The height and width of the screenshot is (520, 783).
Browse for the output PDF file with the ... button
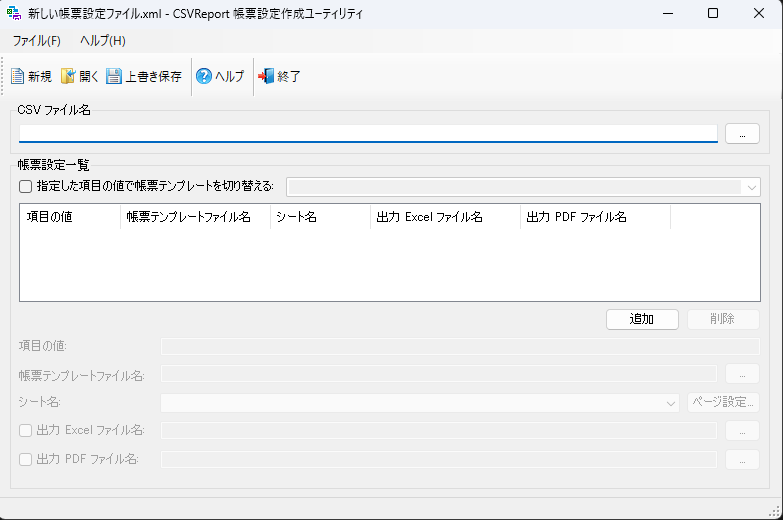coord(742,460)
